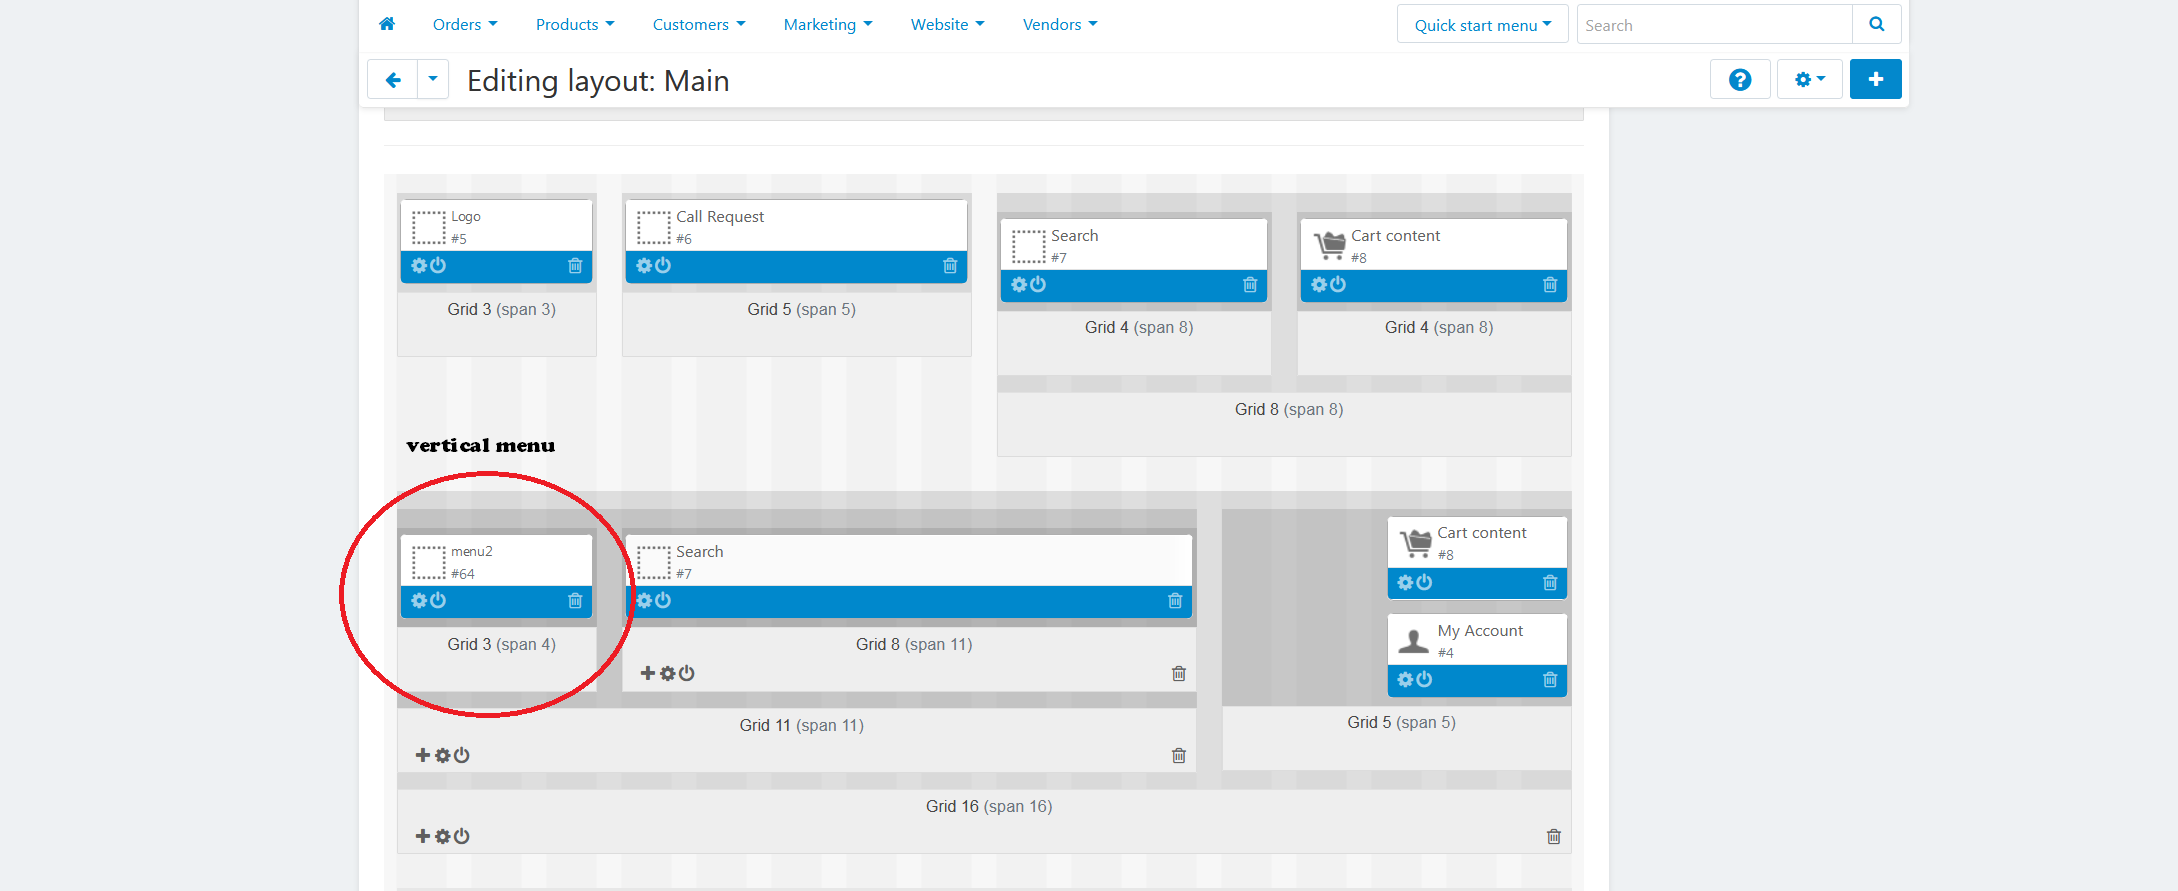Add a block to Grid 11 (span 11)
2178x891 pixels.
pos(423,756)
